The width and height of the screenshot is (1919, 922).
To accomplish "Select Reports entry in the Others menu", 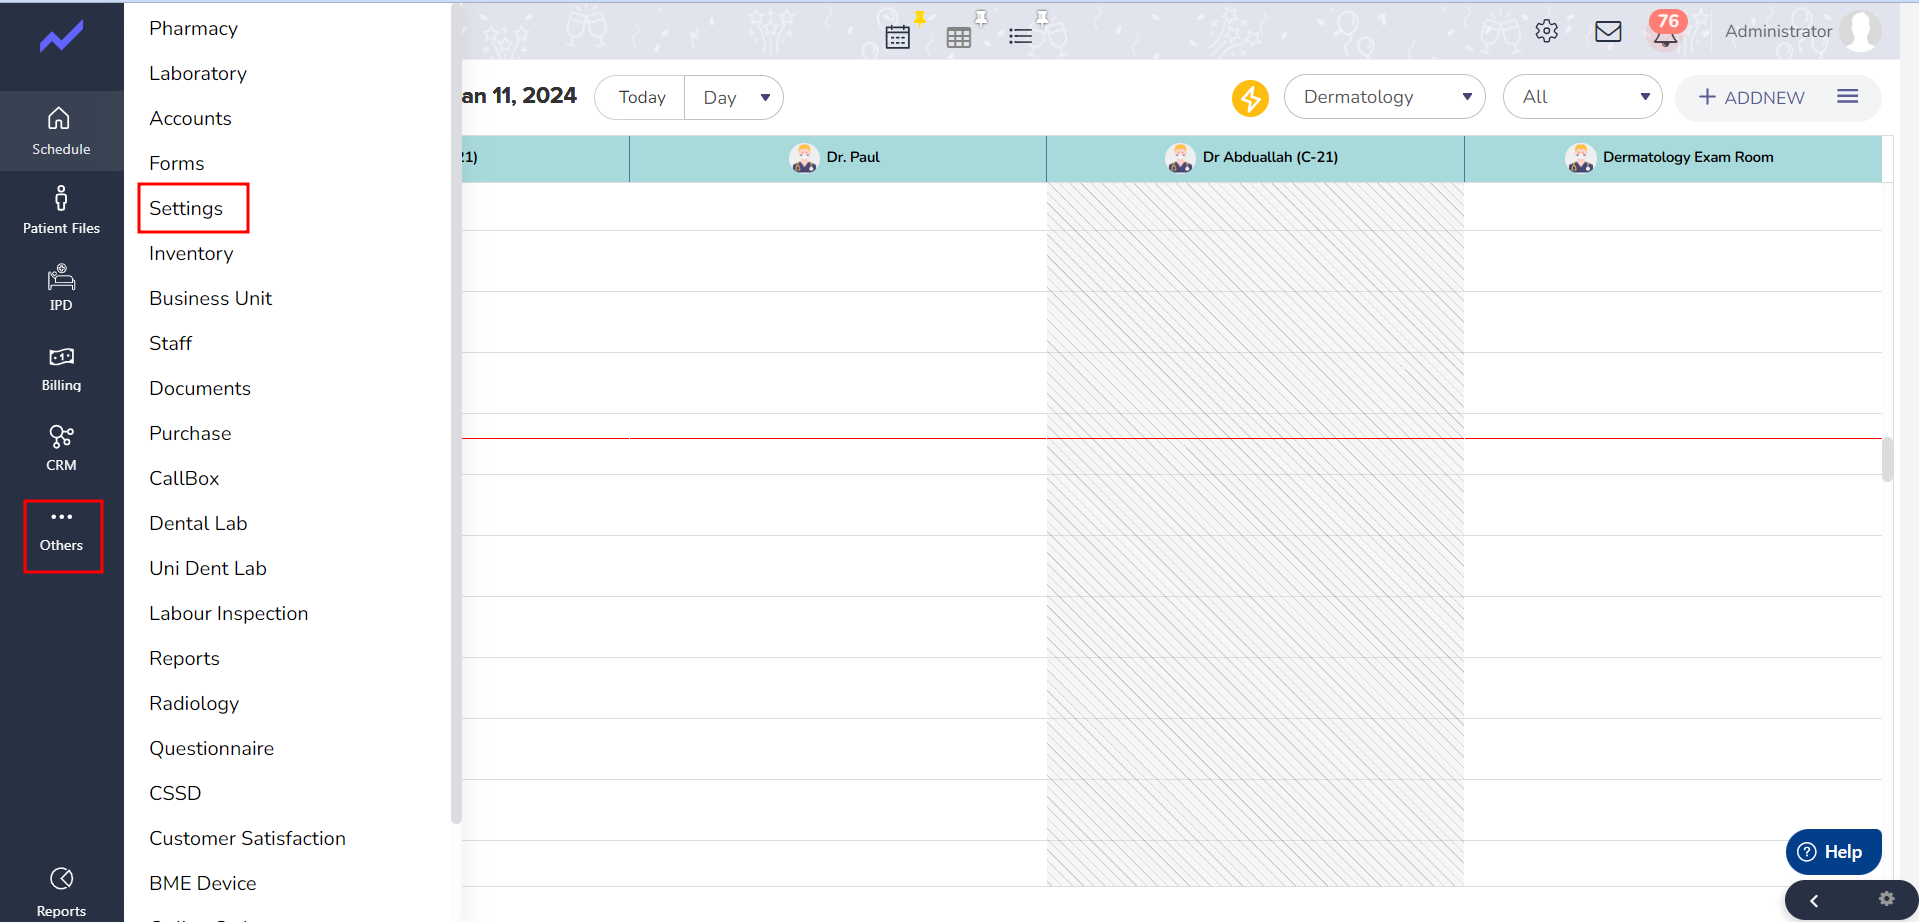I will (x=185, y=658).
